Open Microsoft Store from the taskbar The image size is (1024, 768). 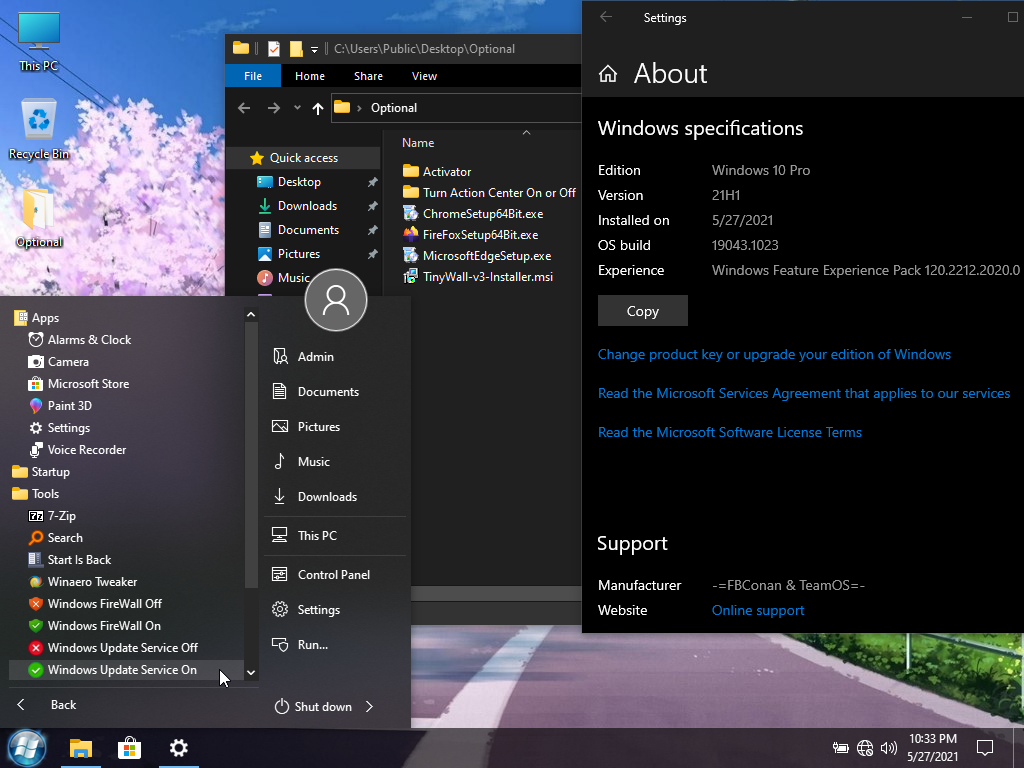pos(129,748)
